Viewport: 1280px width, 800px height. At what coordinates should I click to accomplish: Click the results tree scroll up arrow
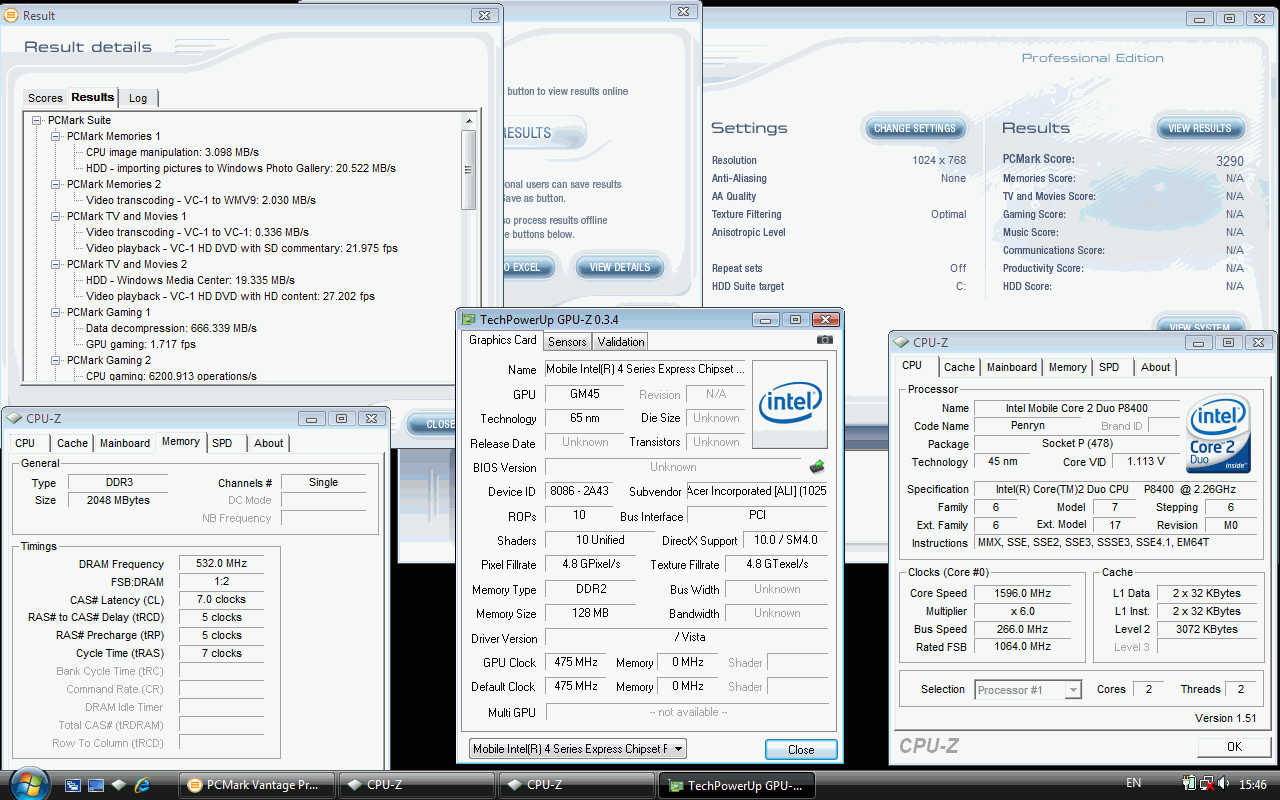pos(469,120)
